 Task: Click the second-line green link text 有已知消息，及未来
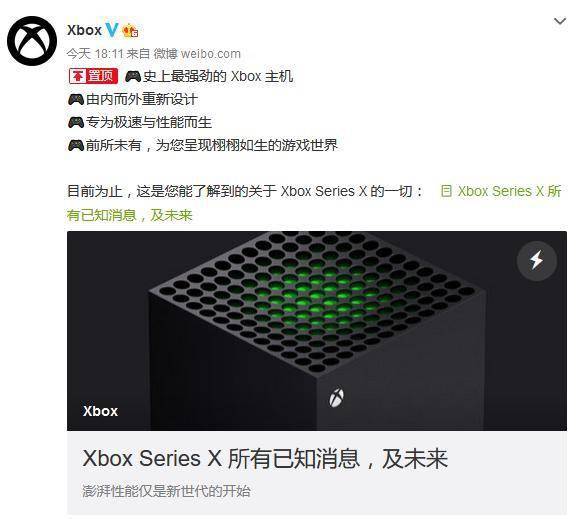pos(129,215)
